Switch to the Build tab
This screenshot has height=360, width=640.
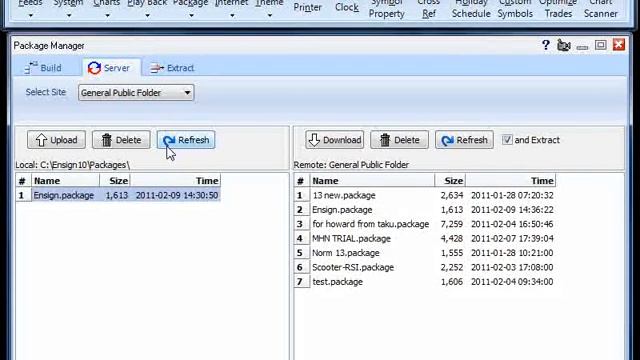tap(43, 68)
